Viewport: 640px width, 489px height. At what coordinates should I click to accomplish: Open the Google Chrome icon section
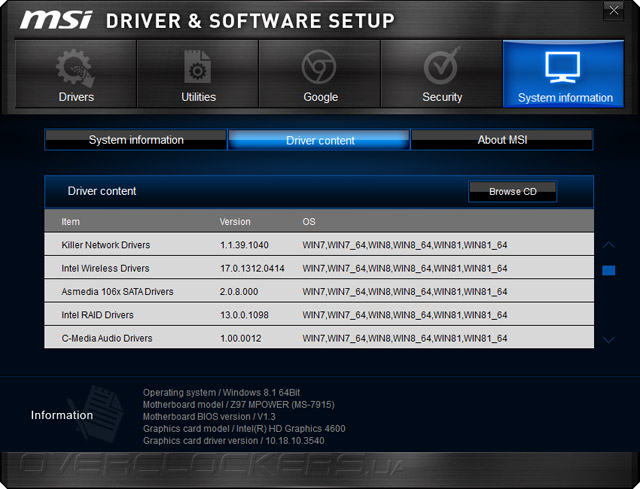(320, 74)
